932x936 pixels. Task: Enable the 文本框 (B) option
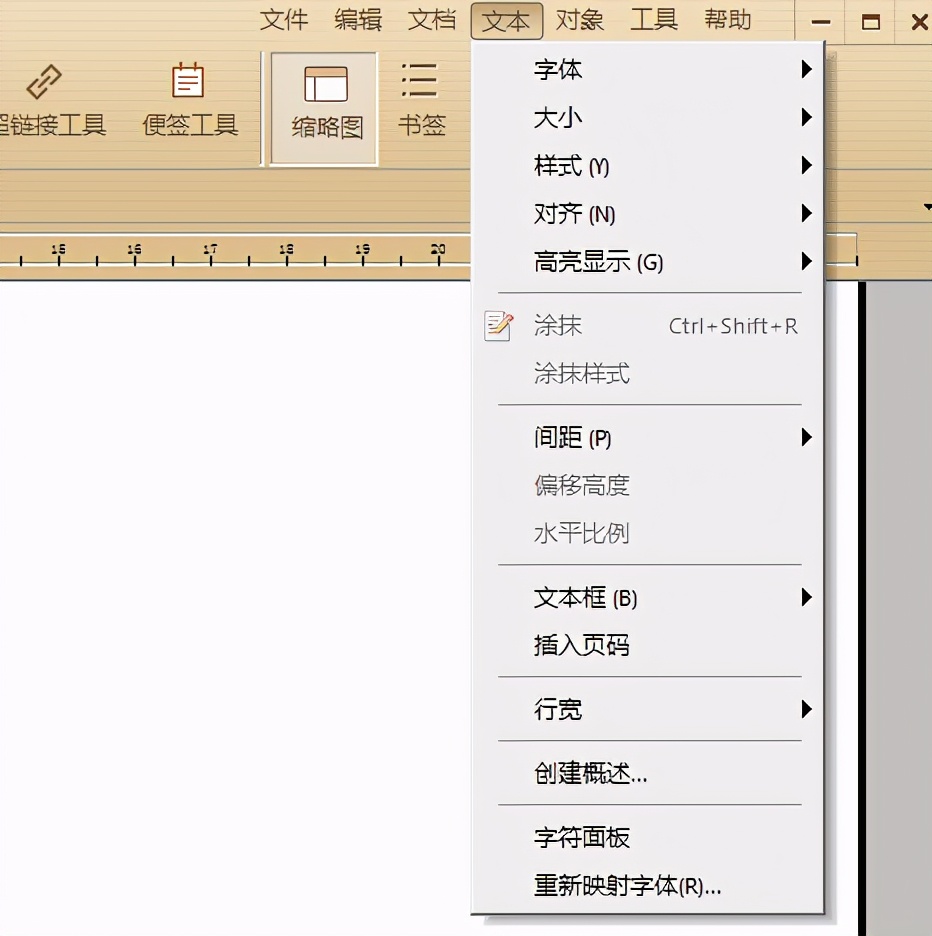(x=584, y=597)
